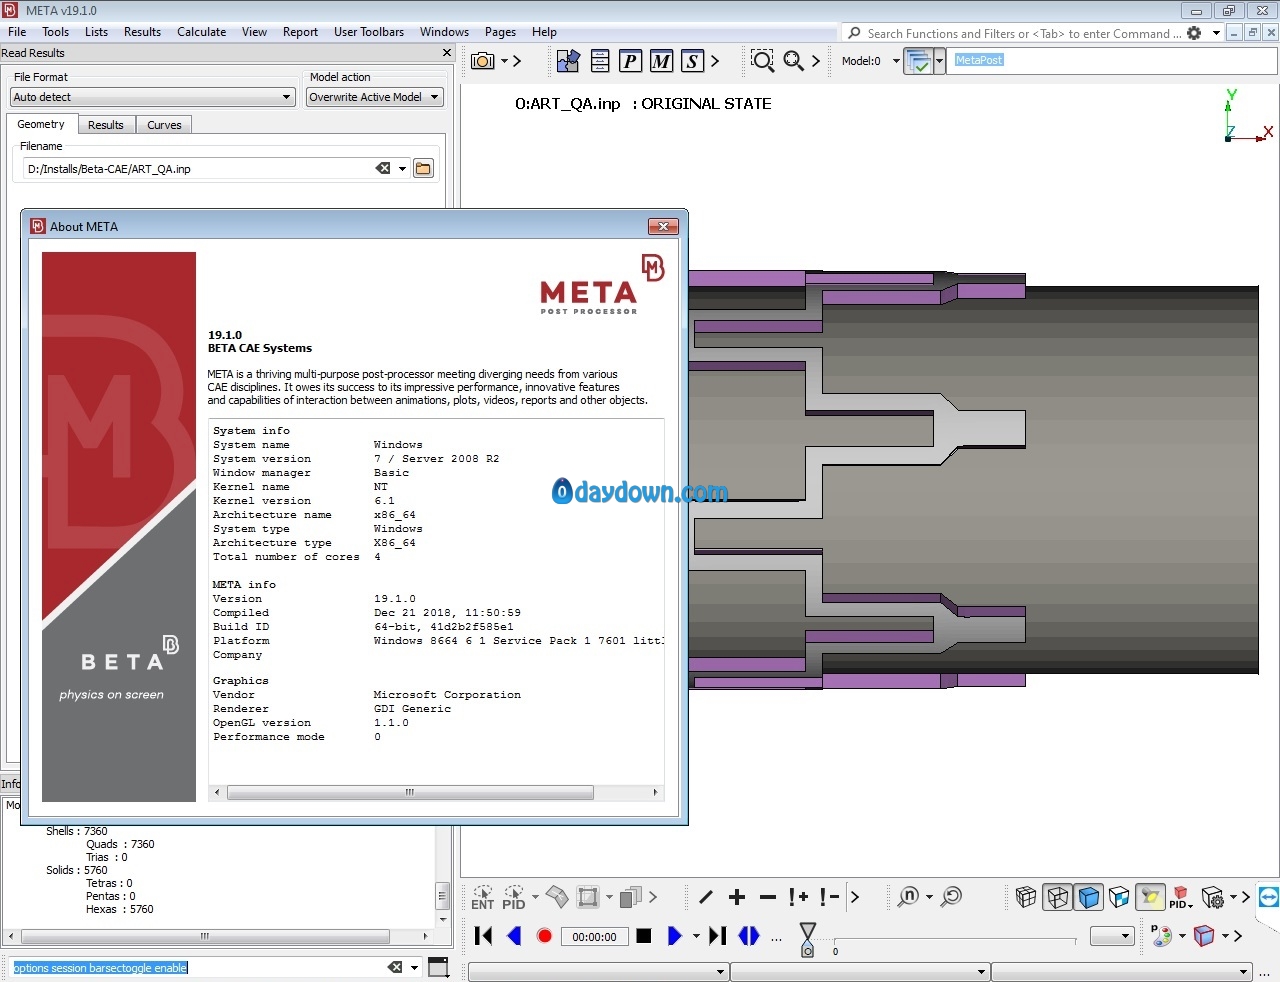This screenshot has width=1280, height=982.
Task: Play animation forward
Action: pos(675,936)
